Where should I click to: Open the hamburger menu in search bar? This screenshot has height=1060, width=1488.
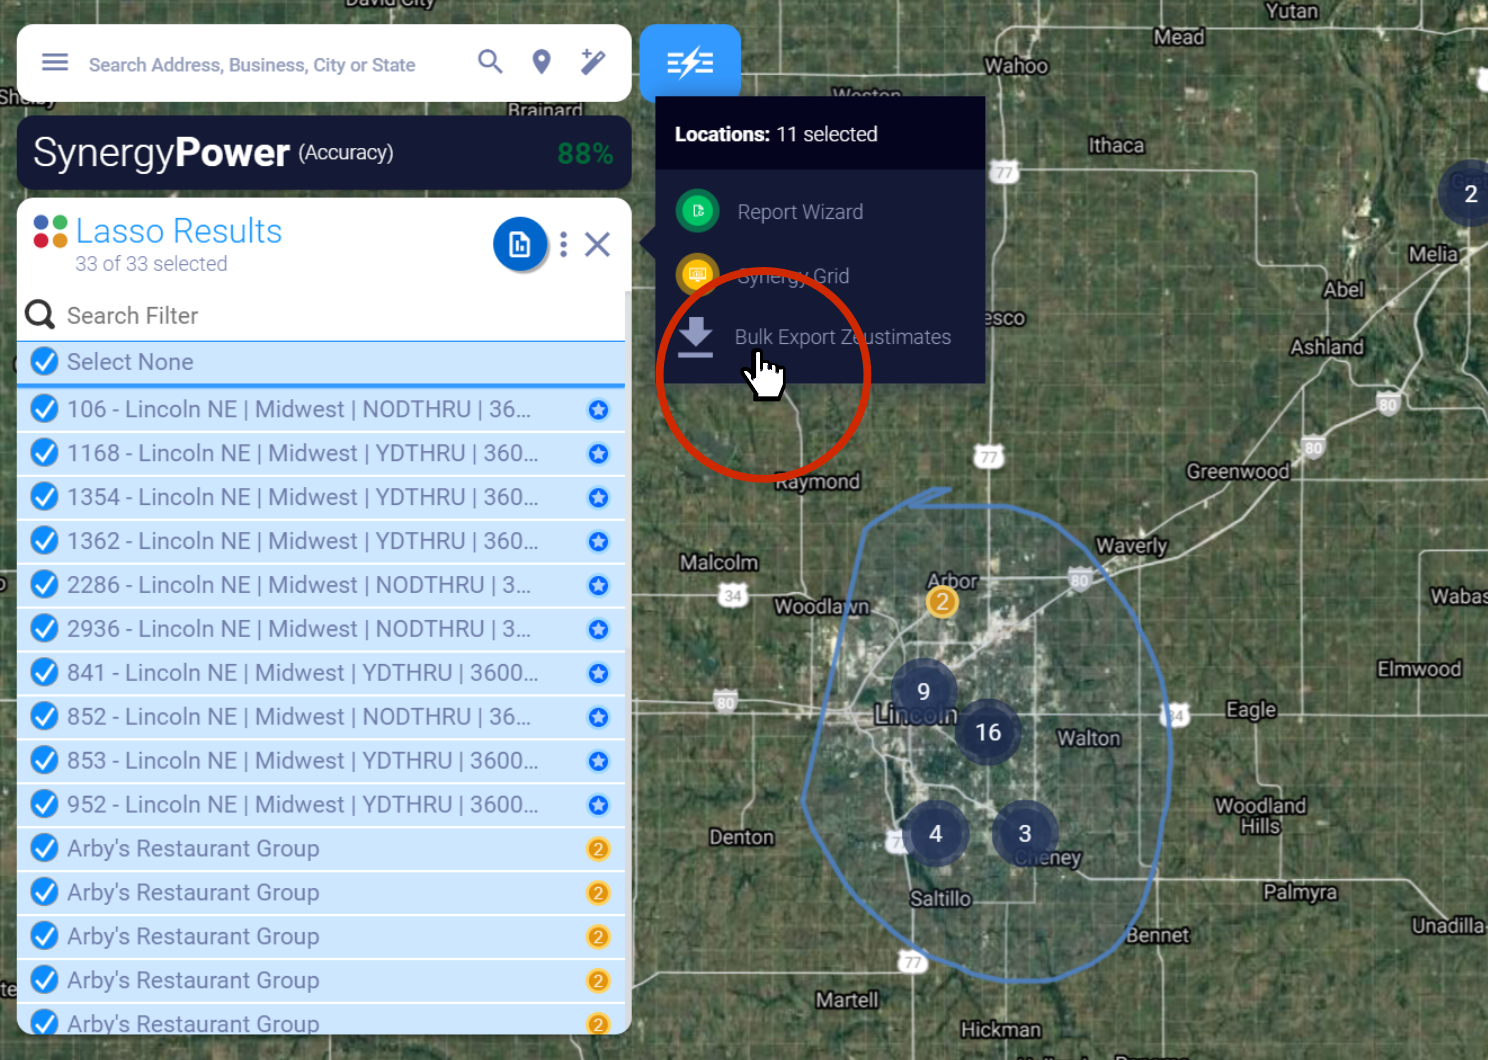click(x=55, y=63)
